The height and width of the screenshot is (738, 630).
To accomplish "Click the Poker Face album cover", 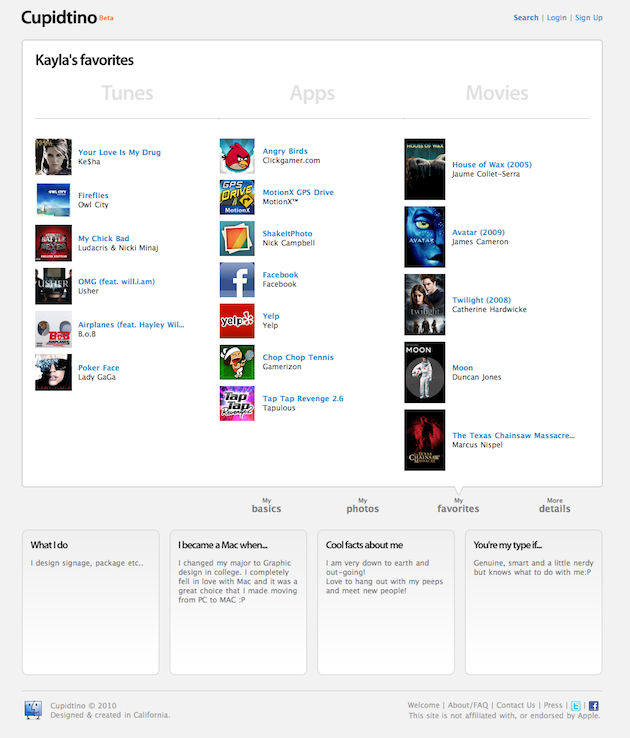I will [54, 372].
